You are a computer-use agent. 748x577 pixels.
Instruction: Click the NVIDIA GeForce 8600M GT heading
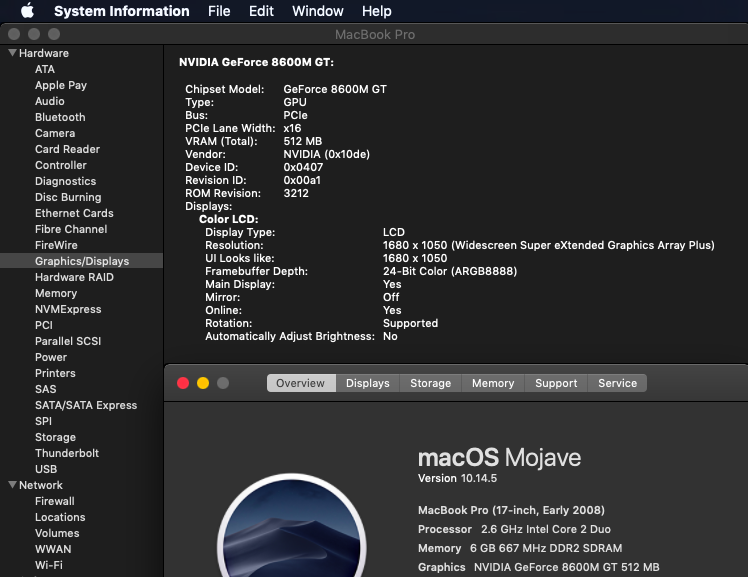(256, 62)
